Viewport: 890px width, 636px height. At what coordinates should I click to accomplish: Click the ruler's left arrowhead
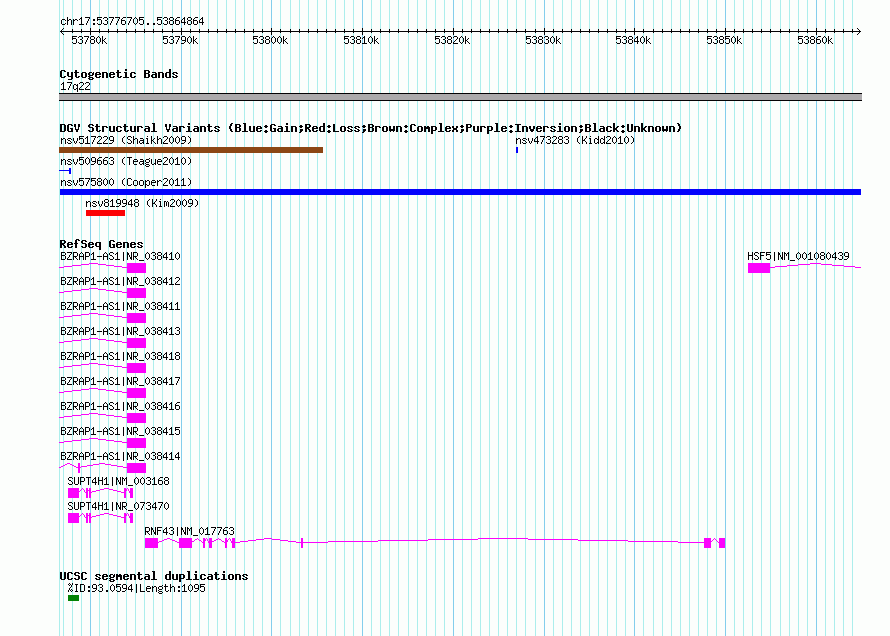tap(62, 31)
